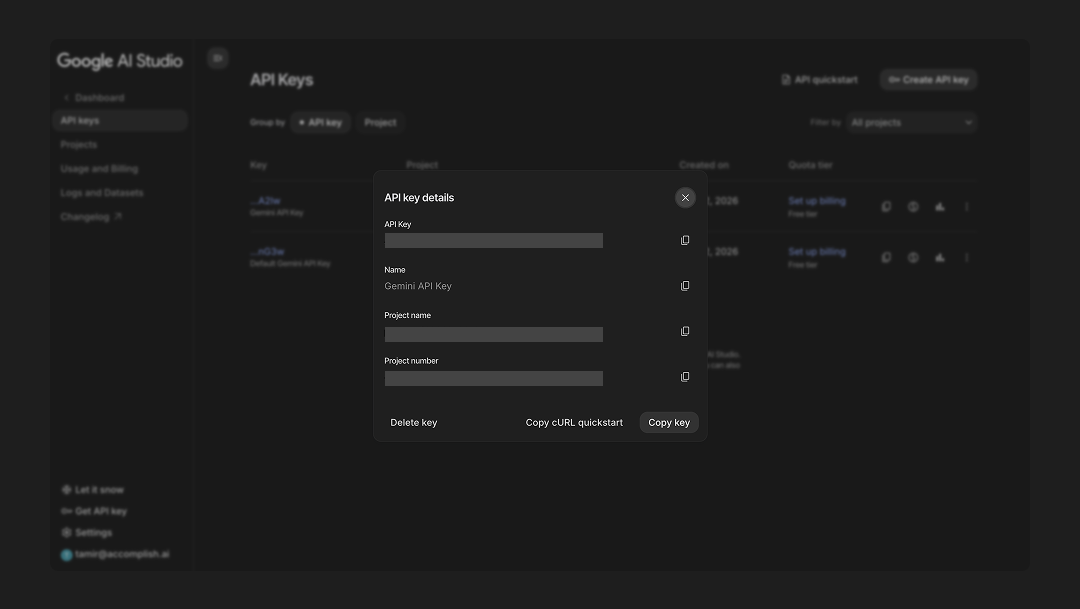This screenshot has height=609, width=1080.
Task: Open API keys in the sidebar
Action: click(x=120, y=121)
